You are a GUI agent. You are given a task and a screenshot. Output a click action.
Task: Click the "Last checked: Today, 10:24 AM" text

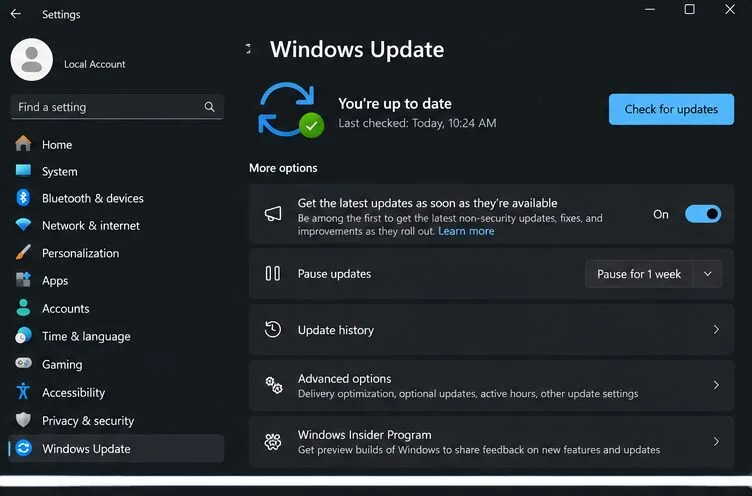click(x=417, y=123)
